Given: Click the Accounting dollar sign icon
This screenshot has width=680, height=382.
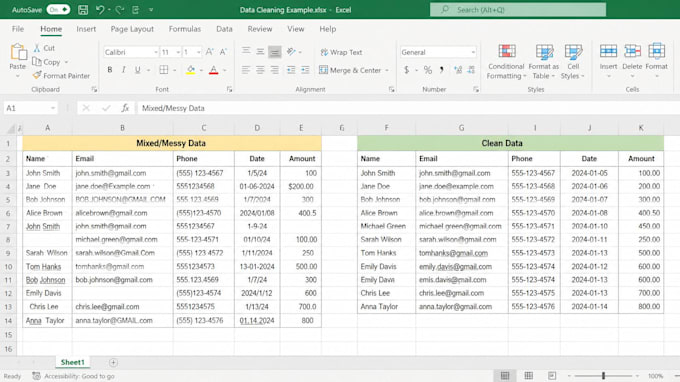Looking at the screenshot, I should pyautogui.click(x=406, y=70).
